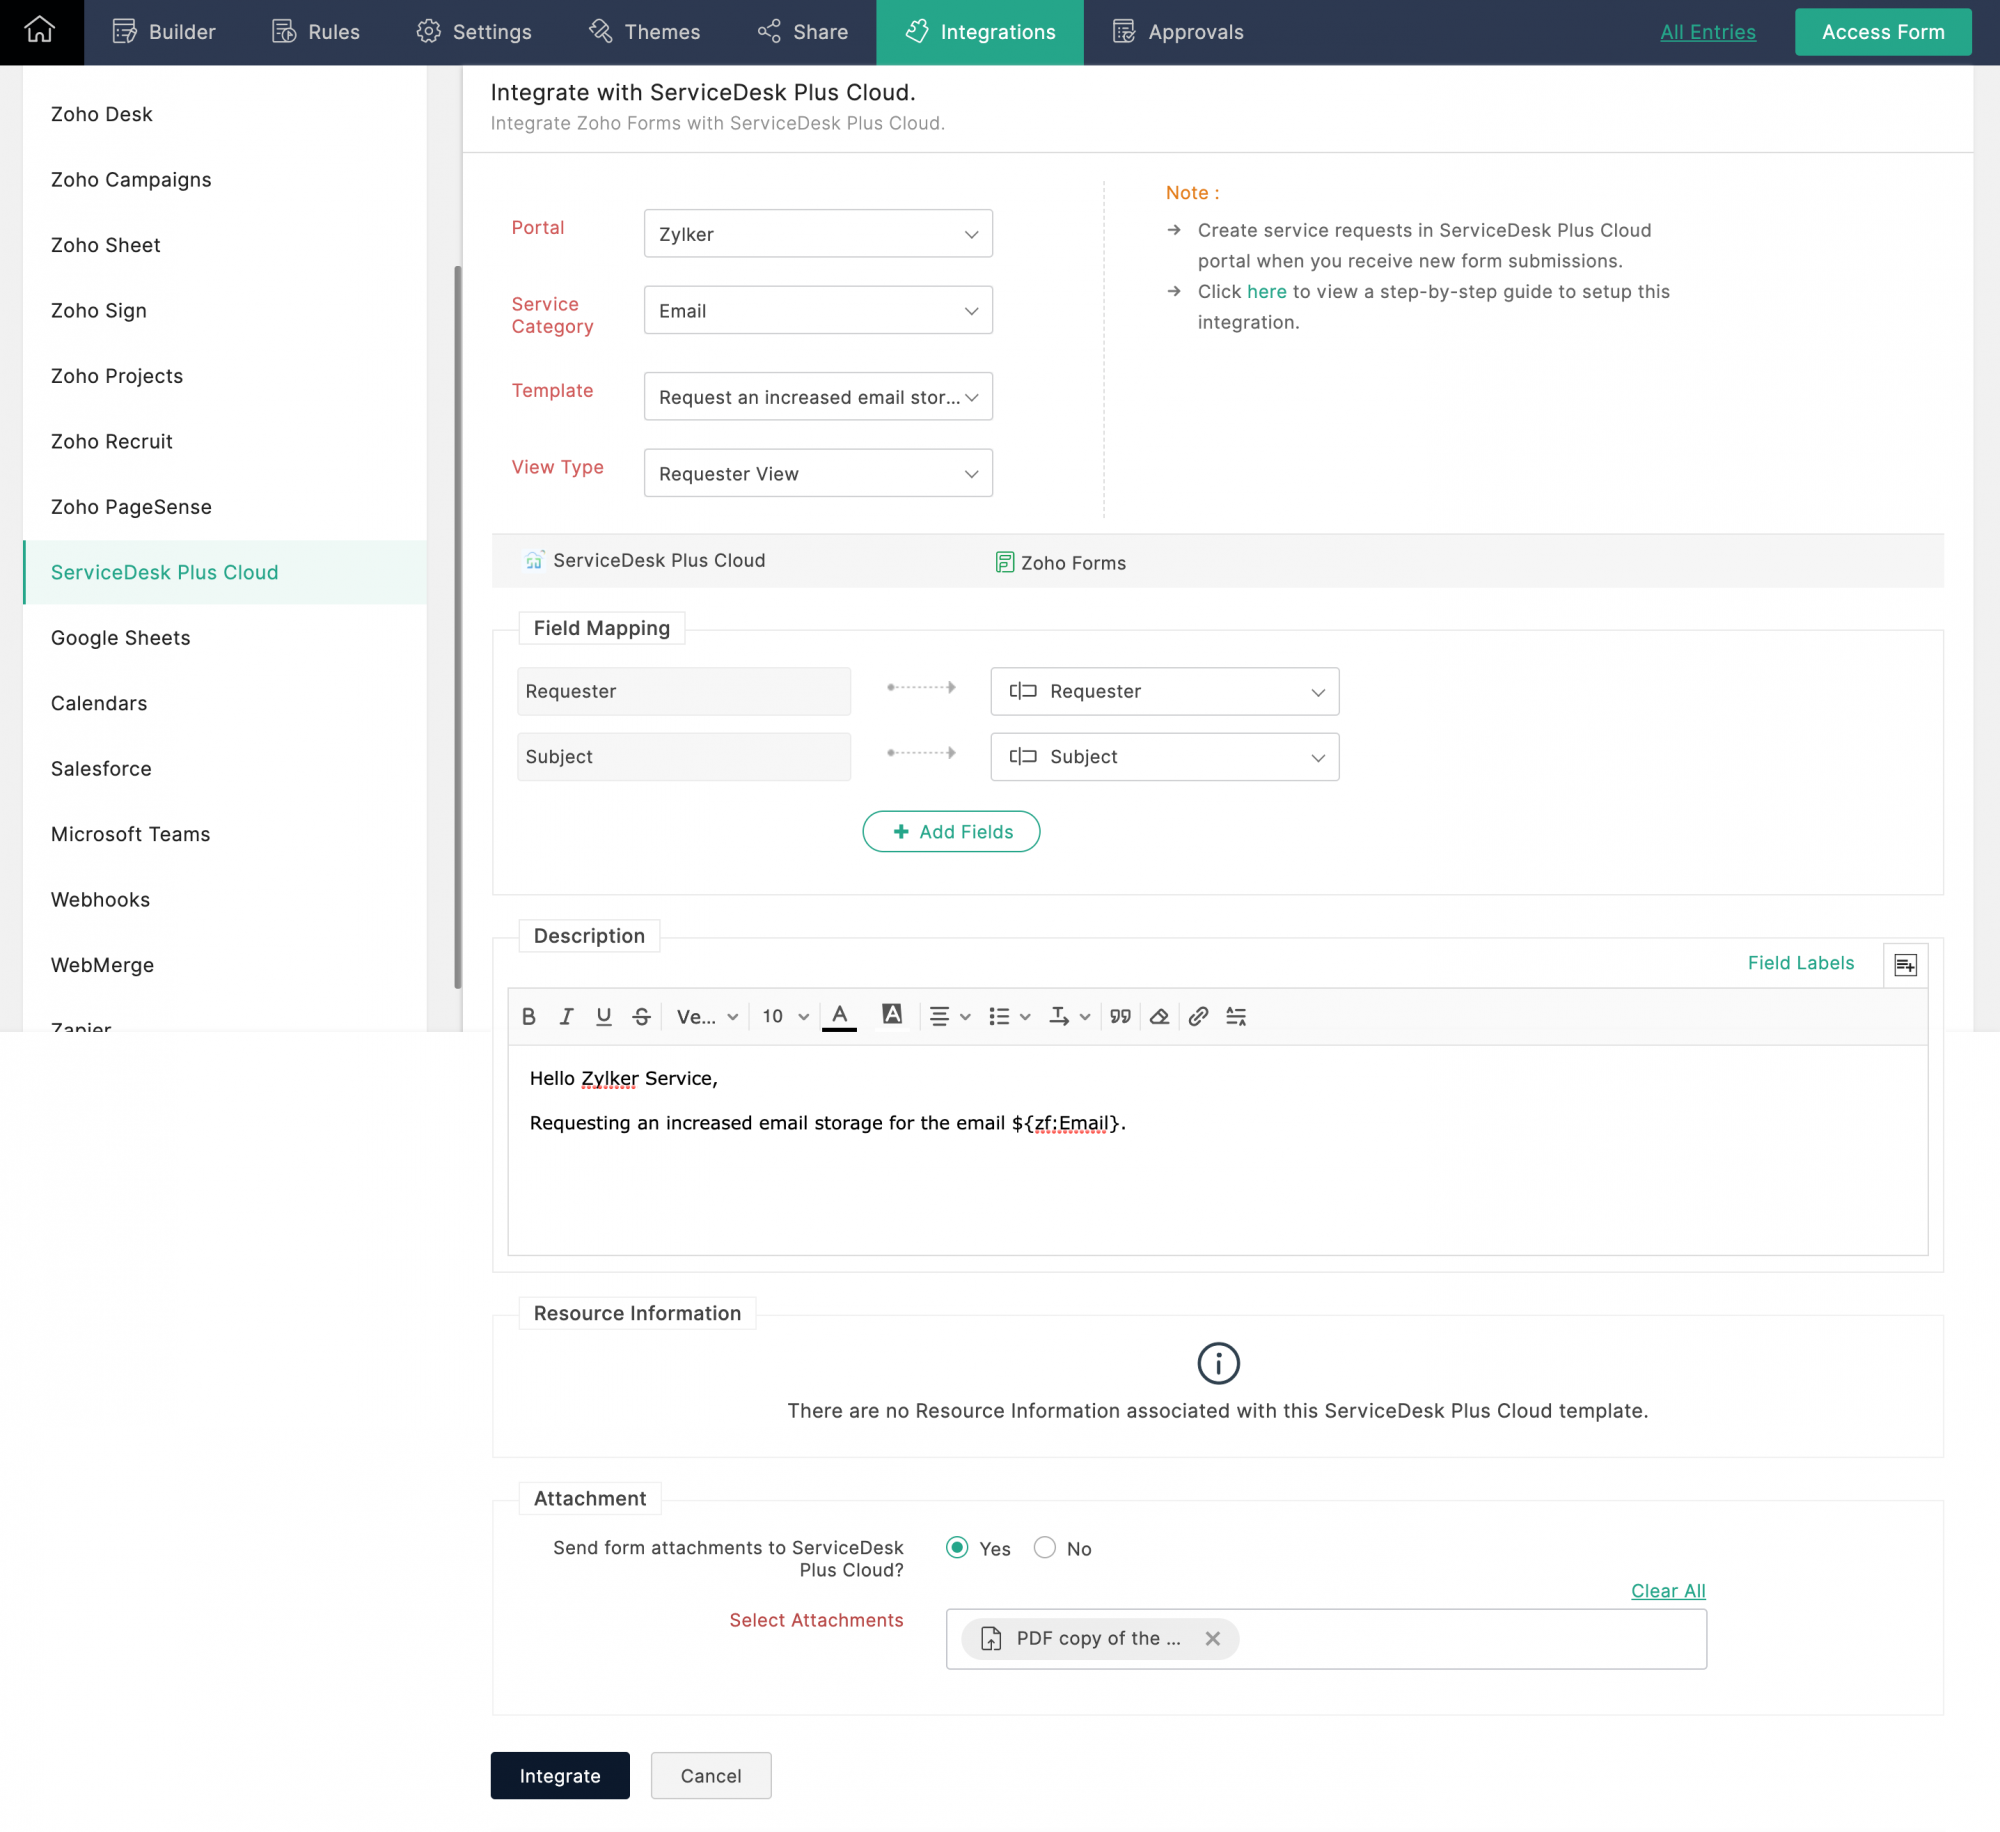
Task: Open the 'here' step-by-step guide link
Action: point(1266,291)
